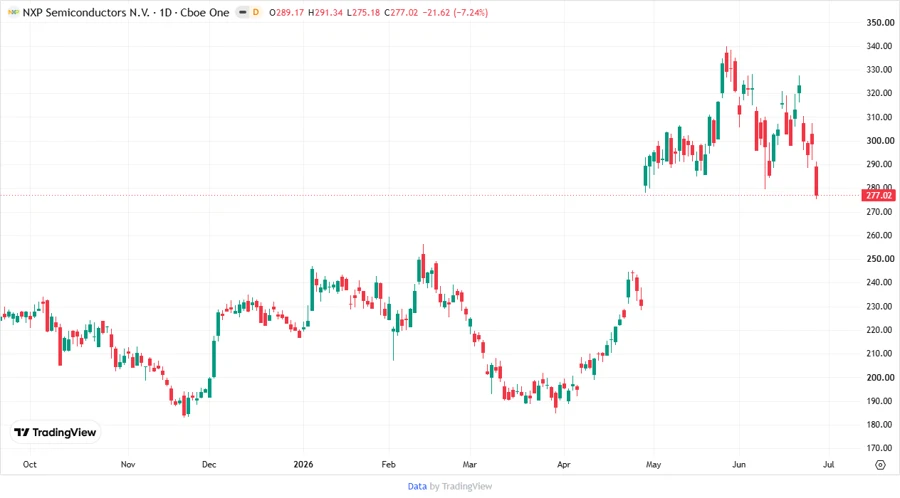Image resolution: width=900 pixels, height=498 pixels.
Task: Click the 'Mar' time axis label
Action: pyautogui.click(x=470, y=464)
